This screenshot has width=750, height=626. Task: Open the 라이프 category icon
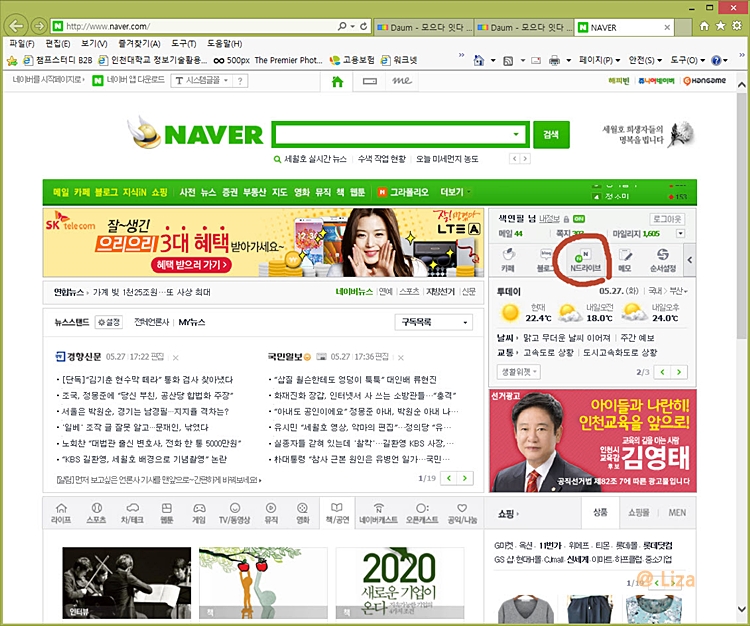[61, 514]
